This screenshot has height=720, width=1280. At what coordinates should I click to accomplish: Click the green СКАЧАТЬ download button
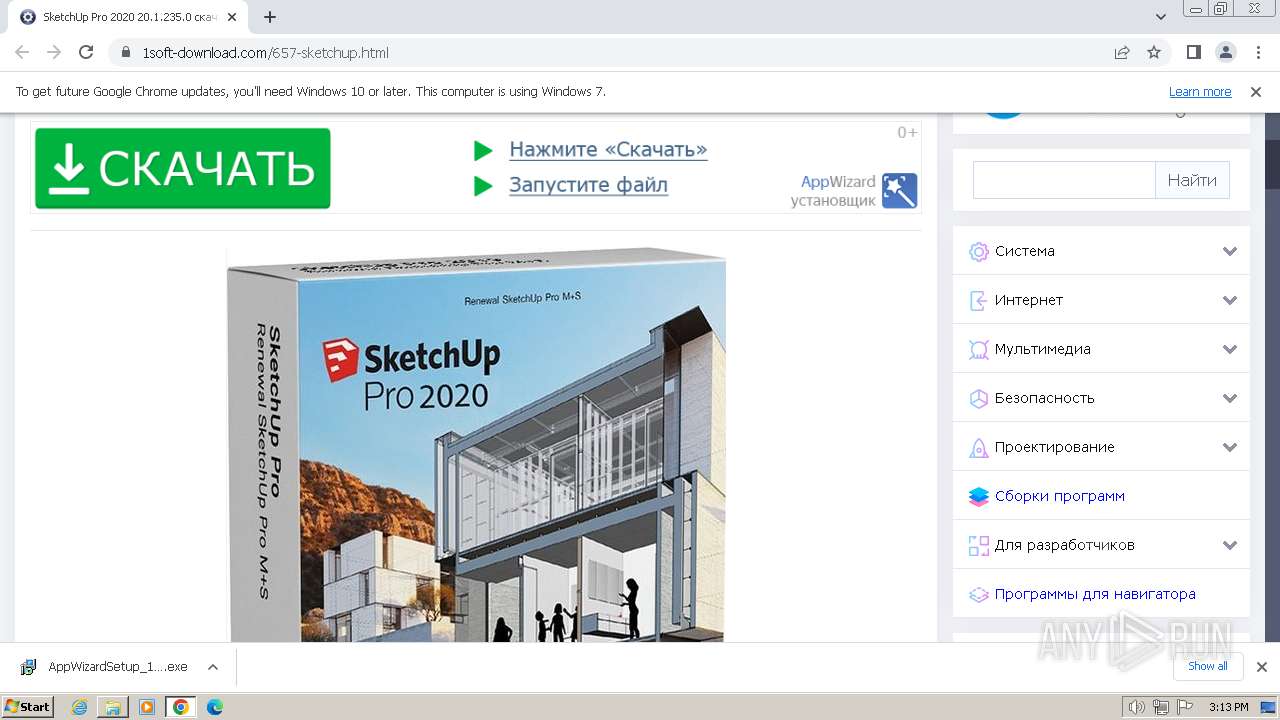click(x=183, y=168)
